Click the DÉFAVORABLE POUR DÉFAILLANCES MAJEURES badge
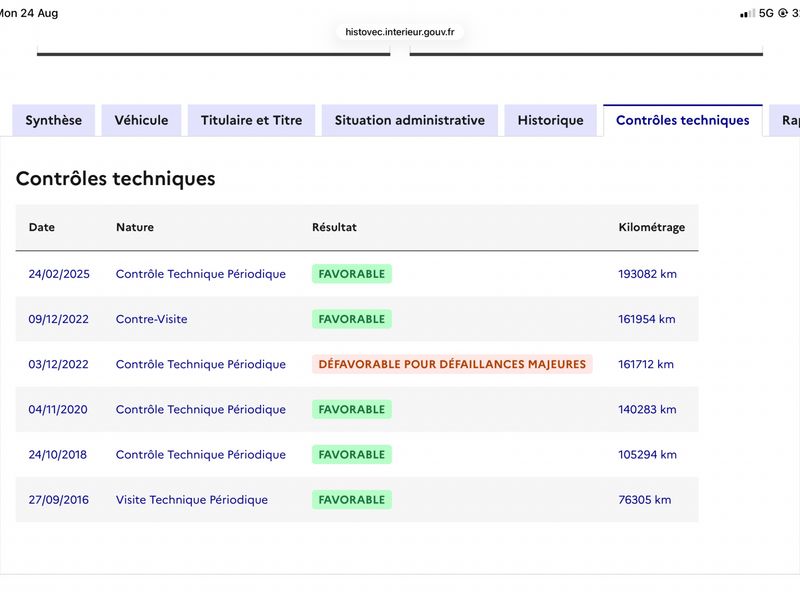This screenshot has height=600, width=800. (x=452, y=364)
